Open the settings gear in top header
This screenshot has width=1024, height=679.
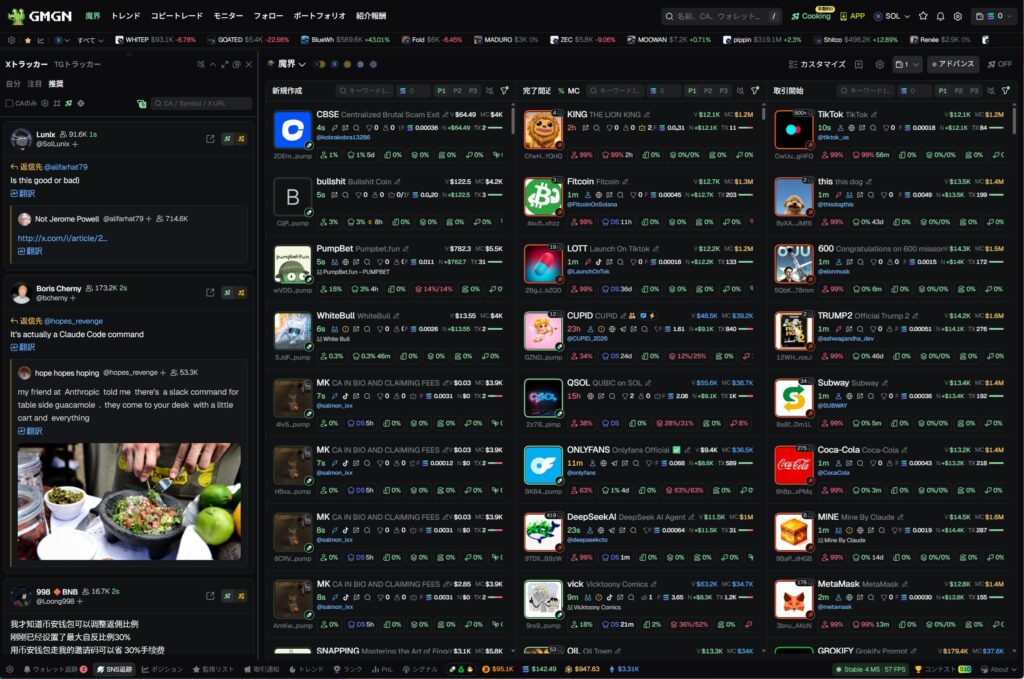[957, 16]
